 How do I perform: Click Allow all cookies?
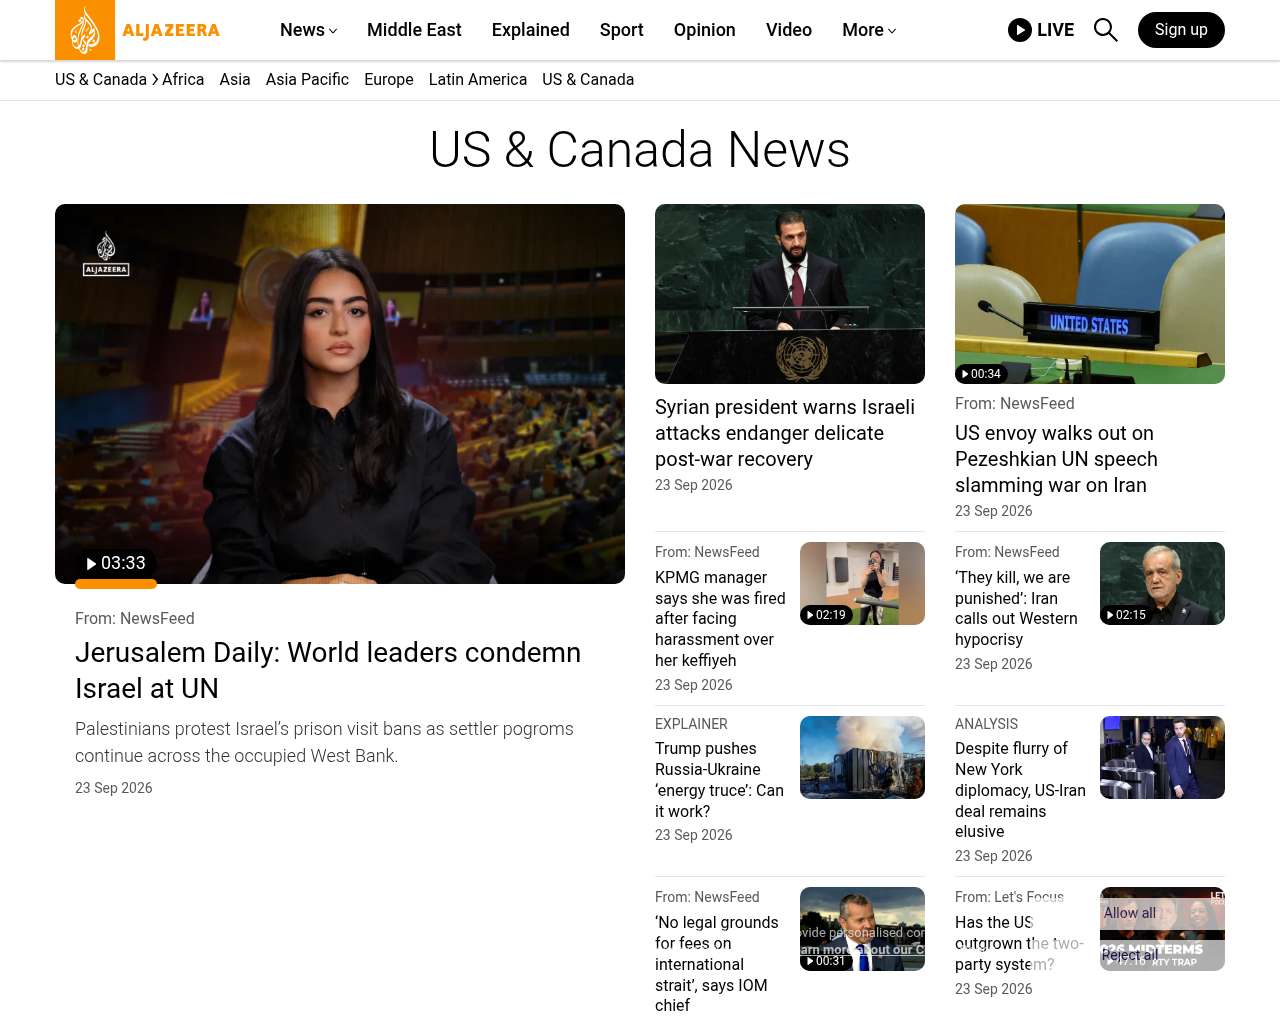(x=1130, y=913)
